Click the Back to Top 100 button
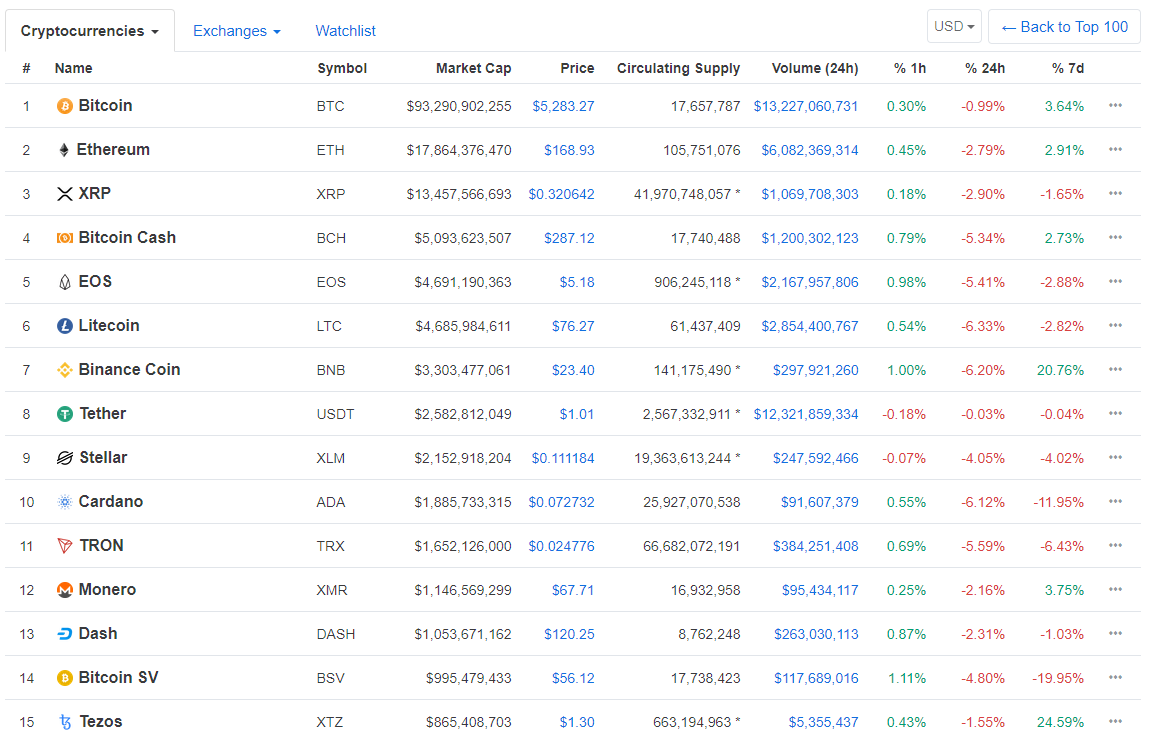Viewport: 1149px width, 741px height. 1064,26
